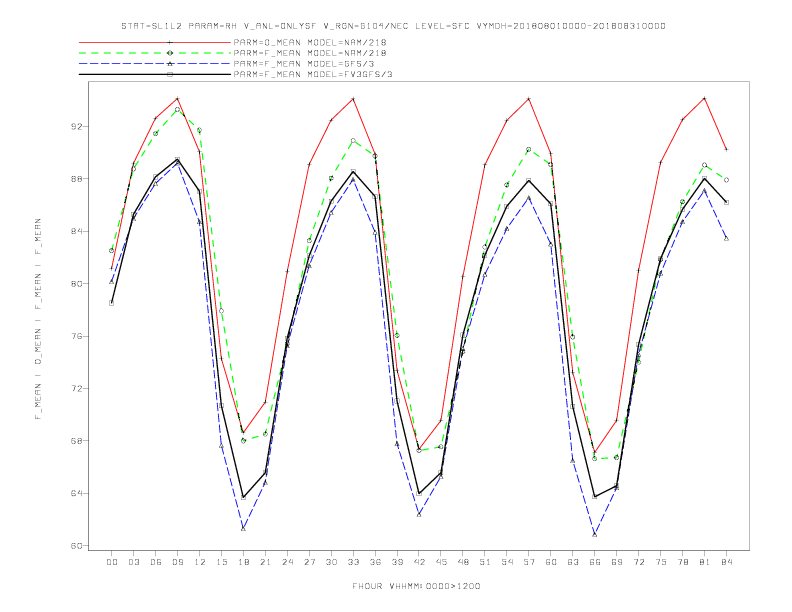Screen dimensions: 792x612
Task: Select legend label PARM=F_MEAN MODEL=FV3GFS/3
Action: point(313,74)
